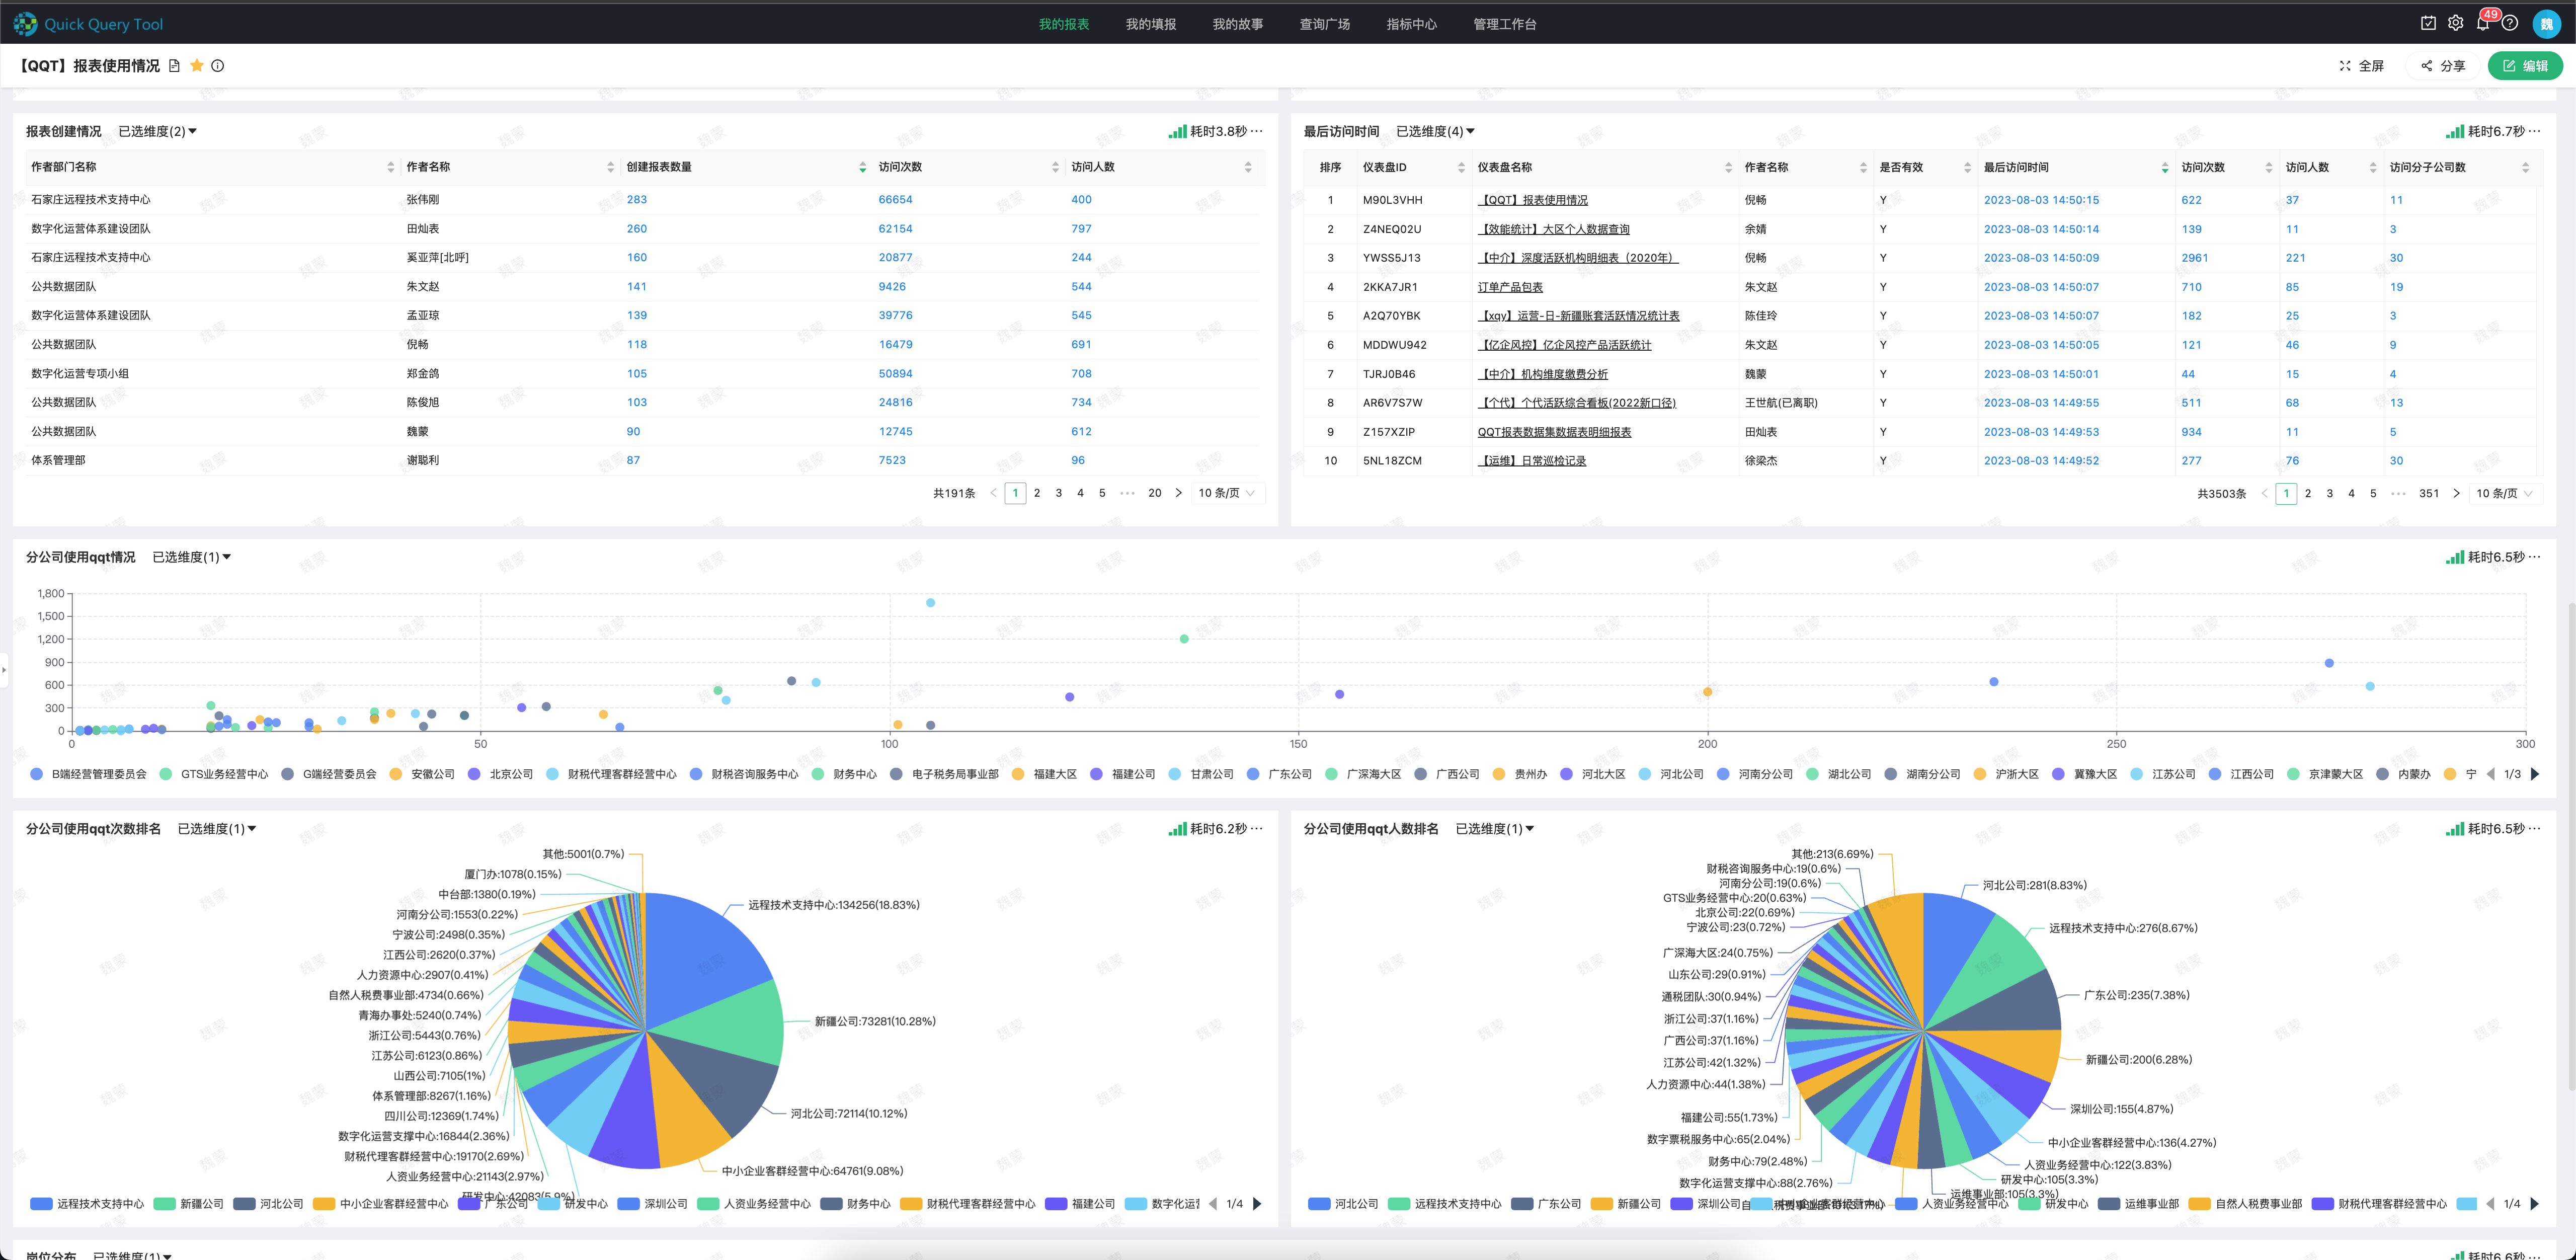
Task: Switch to 查询广场 tab
Action: [x=1324, y=24]
